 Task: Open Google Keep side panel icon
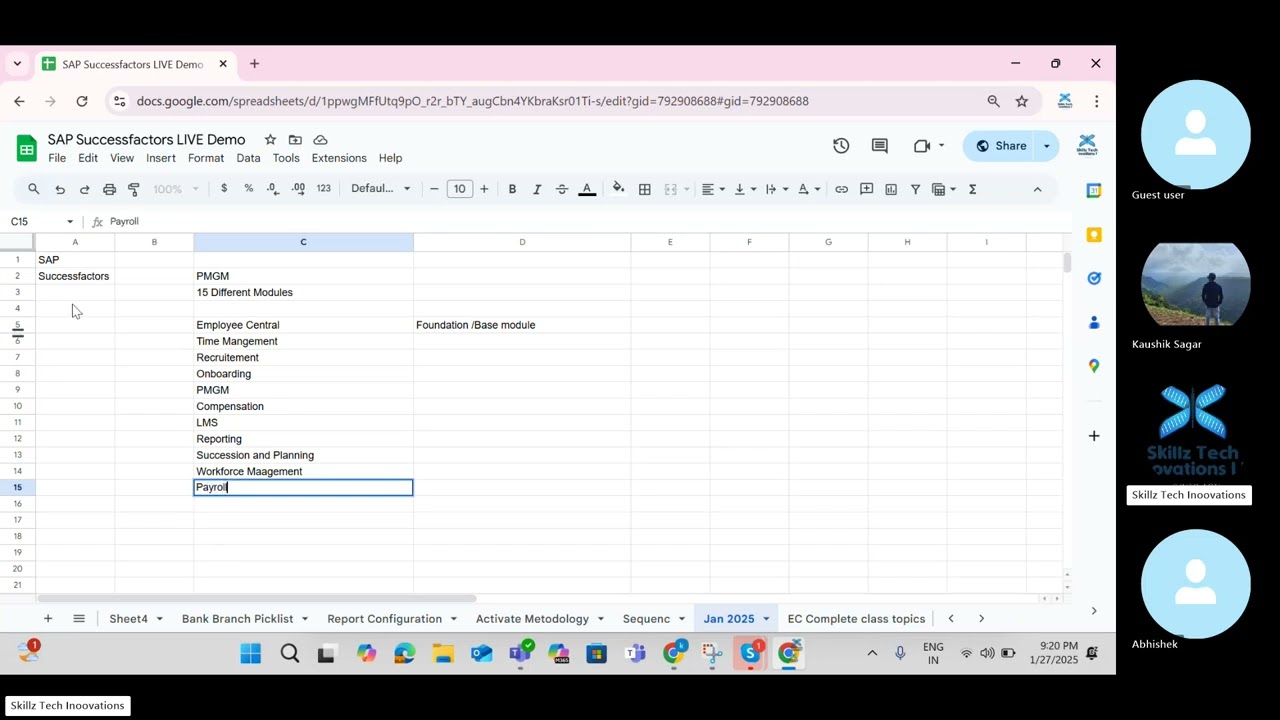coord(1094,234)
